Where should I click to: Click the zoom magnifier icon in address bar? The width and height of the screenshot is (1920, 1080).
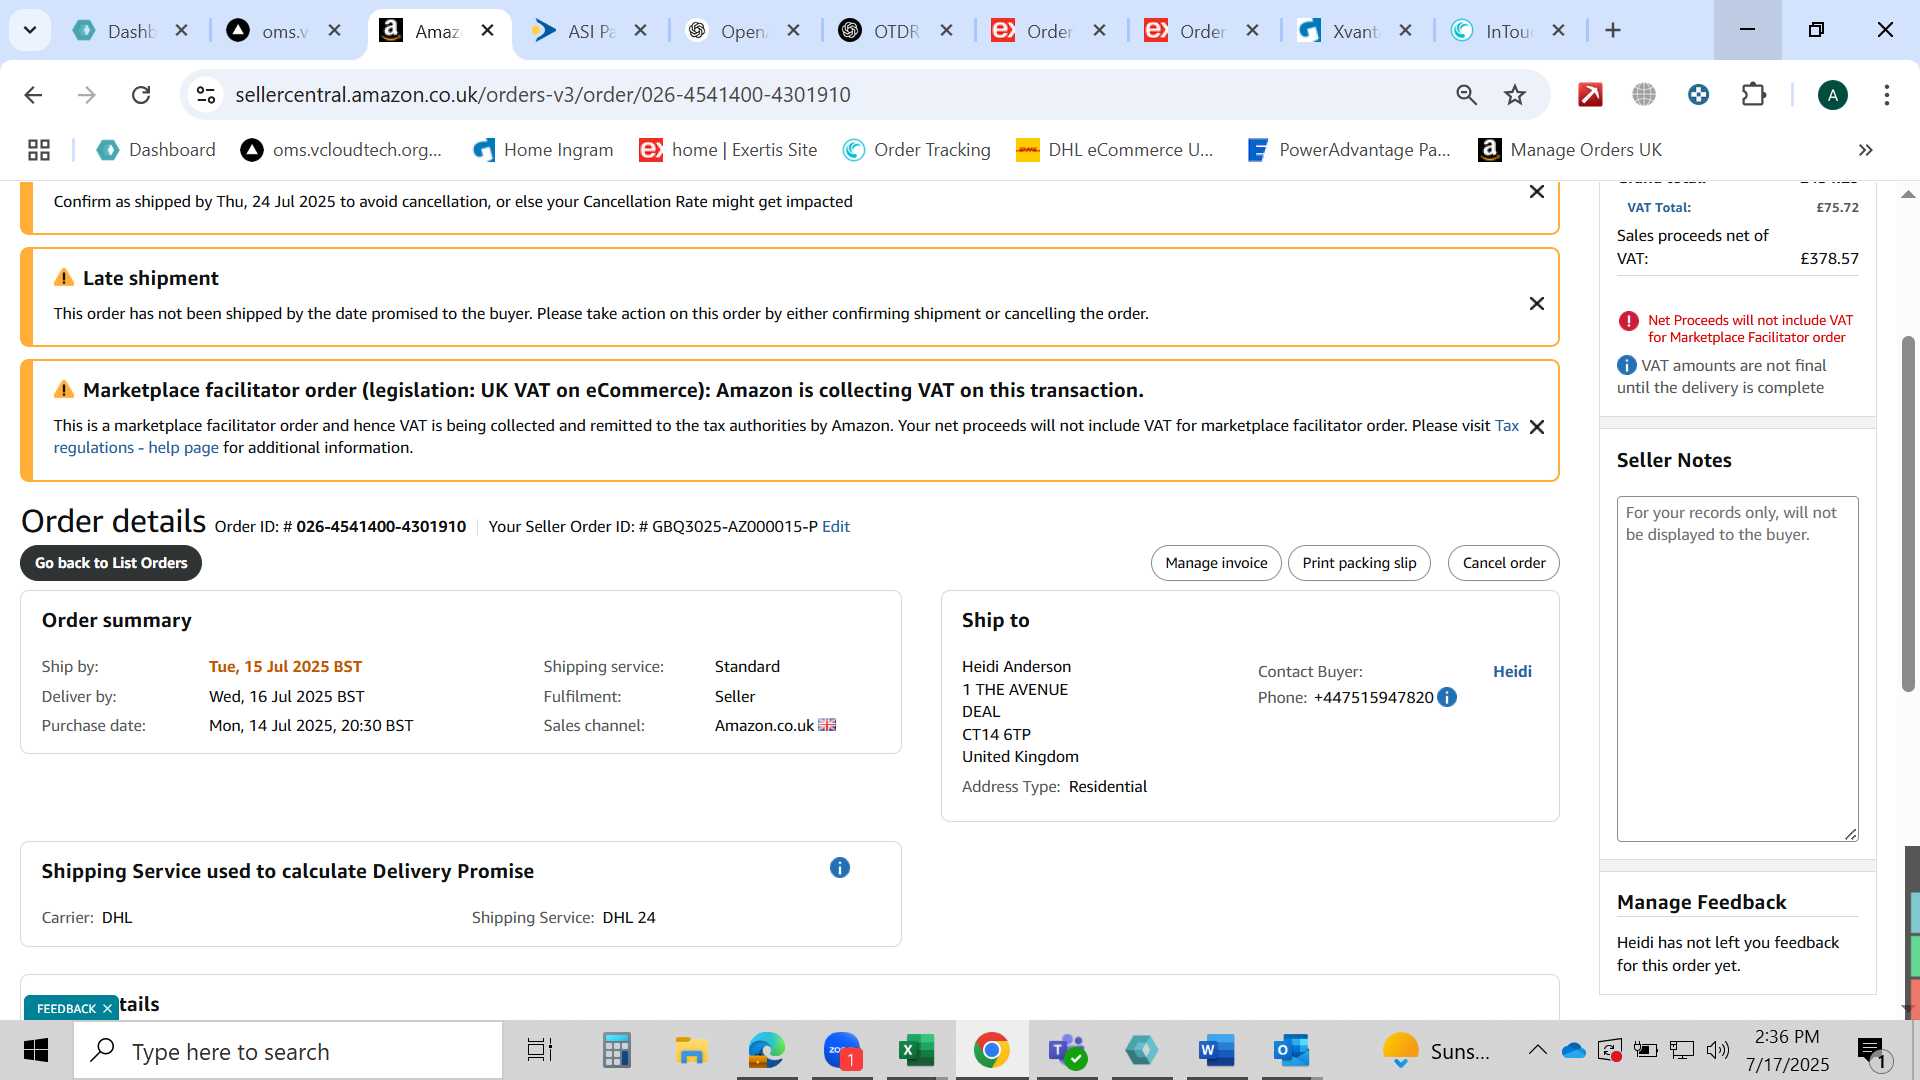coord(1466,95)
